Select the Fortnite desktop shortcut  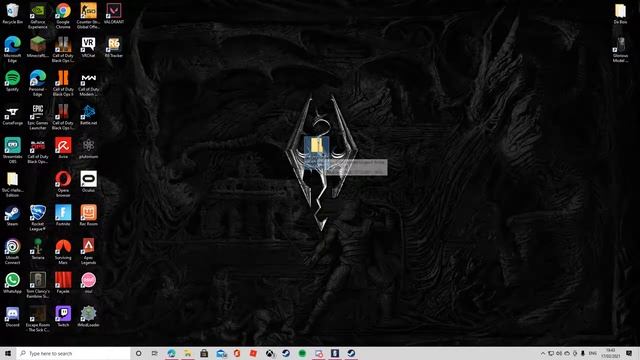click(63, 216)
